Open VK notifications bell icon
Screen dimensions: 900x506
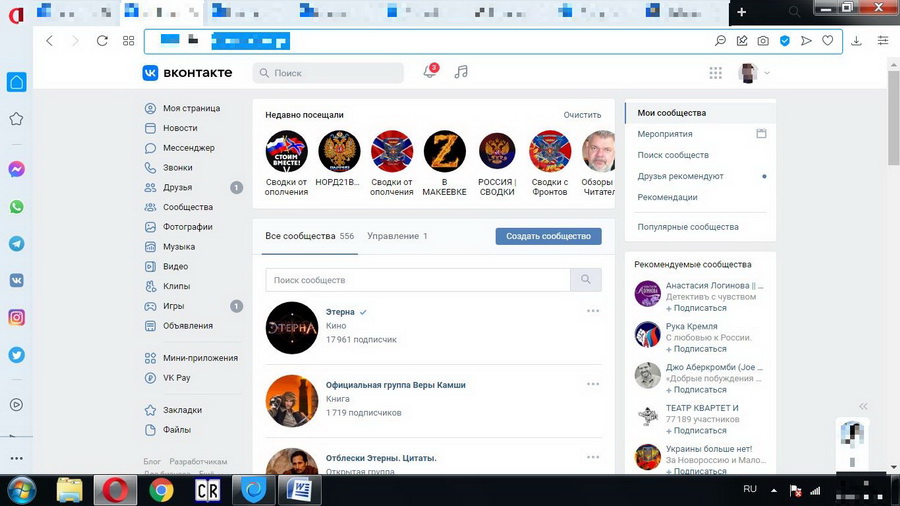coord(430,72)
